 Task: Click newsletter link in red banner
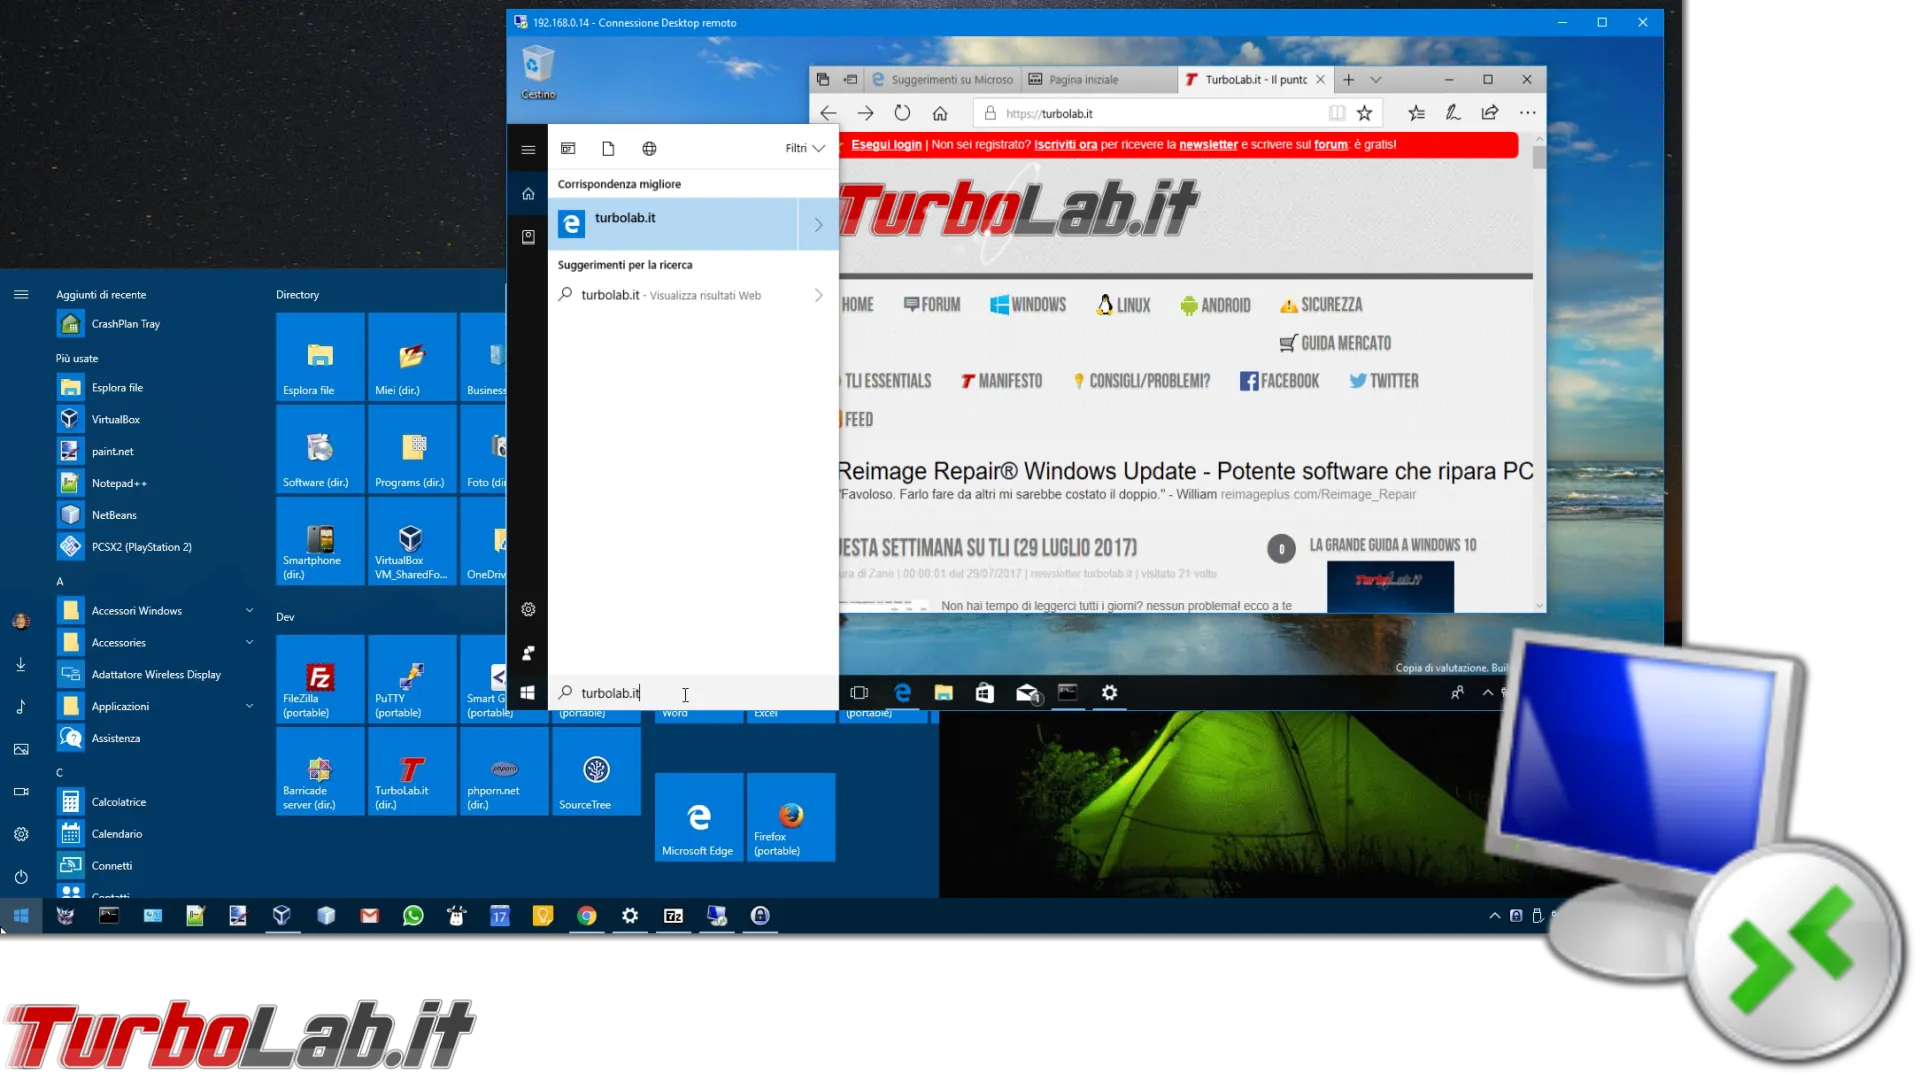coord(1208,144)
